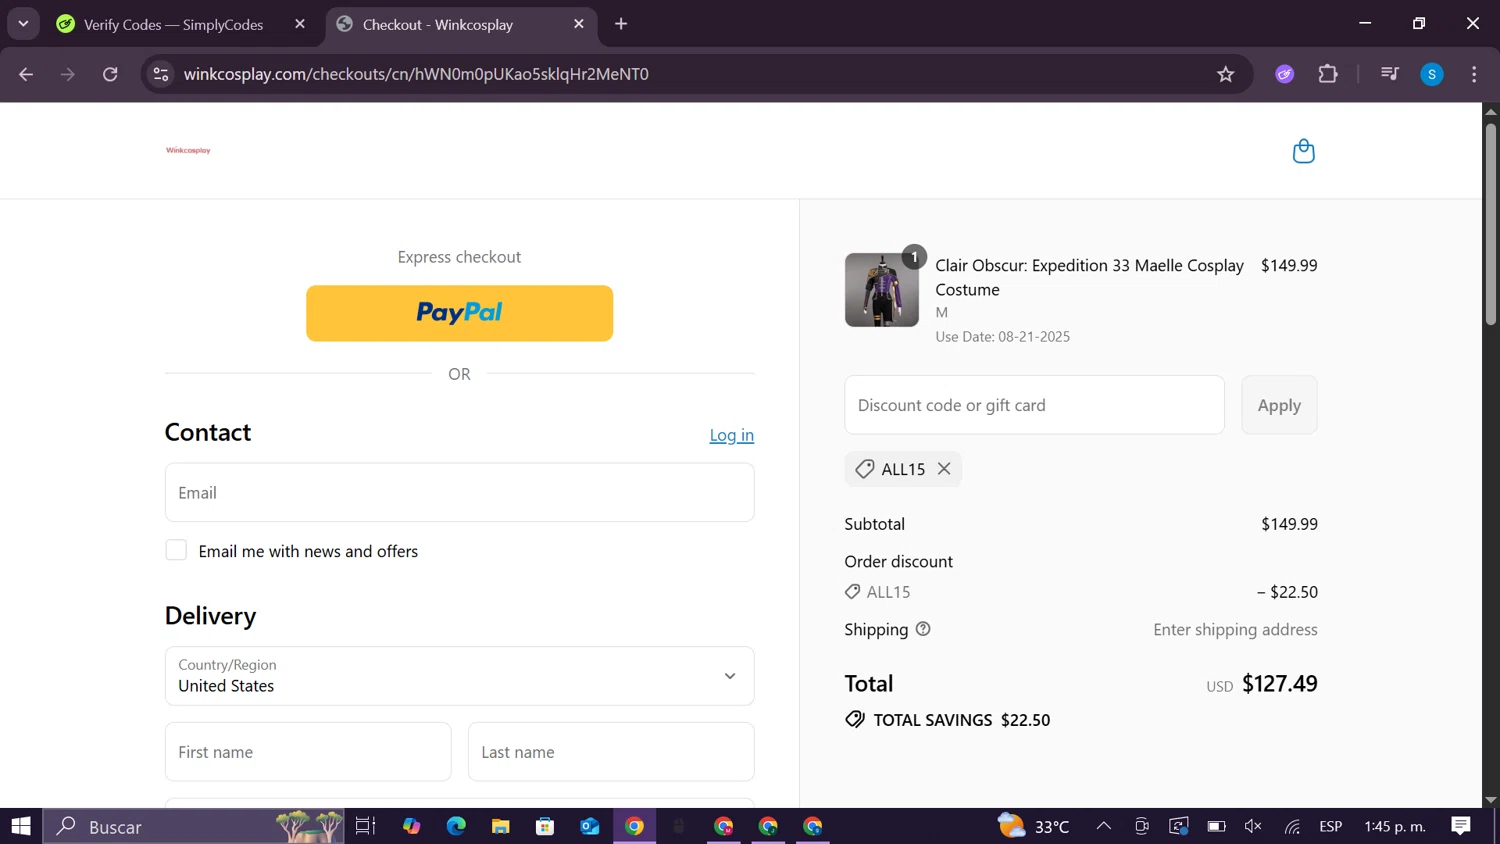Viewport: 1500px width, 844px height.
Task: Open Task View on the taskbar
Action: (365, 826)
